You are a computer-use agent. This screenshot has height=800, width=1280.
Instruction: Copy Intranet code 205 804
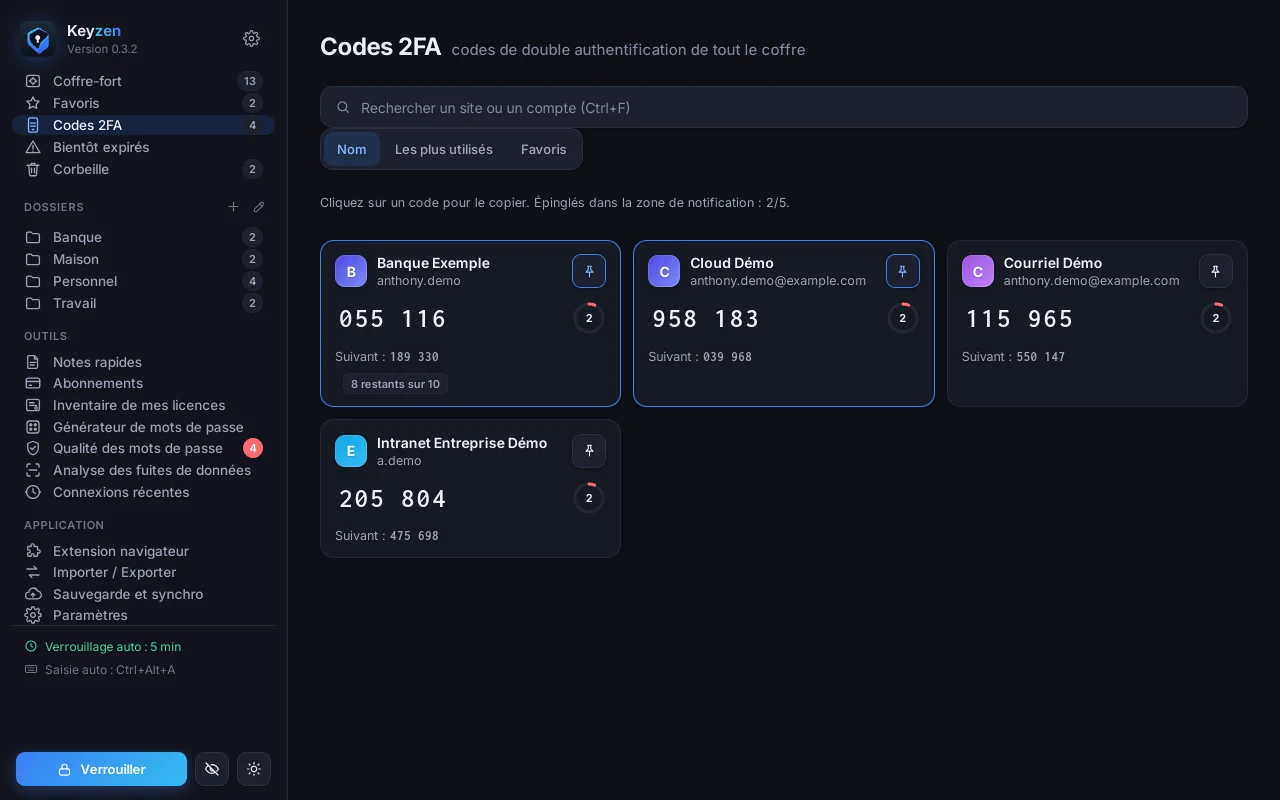[x=393, y=499]
